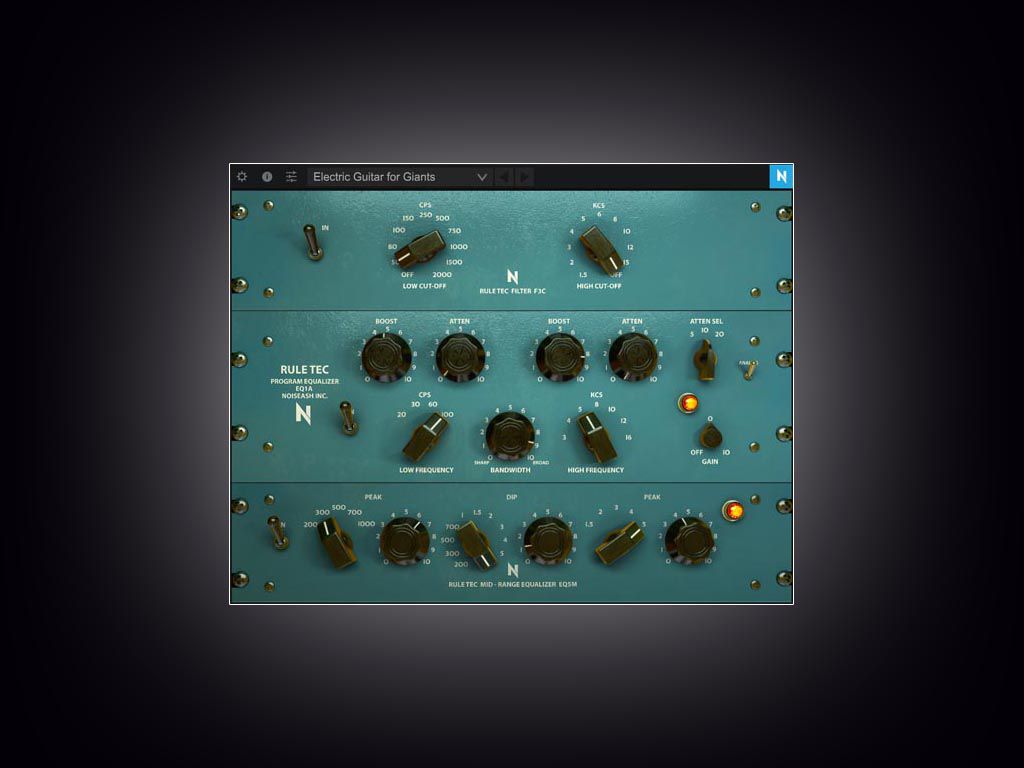Image resolution: width=1024 pixels, height=768 pixels.
Task: Click the blue Noiseash logo icon
Action: click(781, 177)
